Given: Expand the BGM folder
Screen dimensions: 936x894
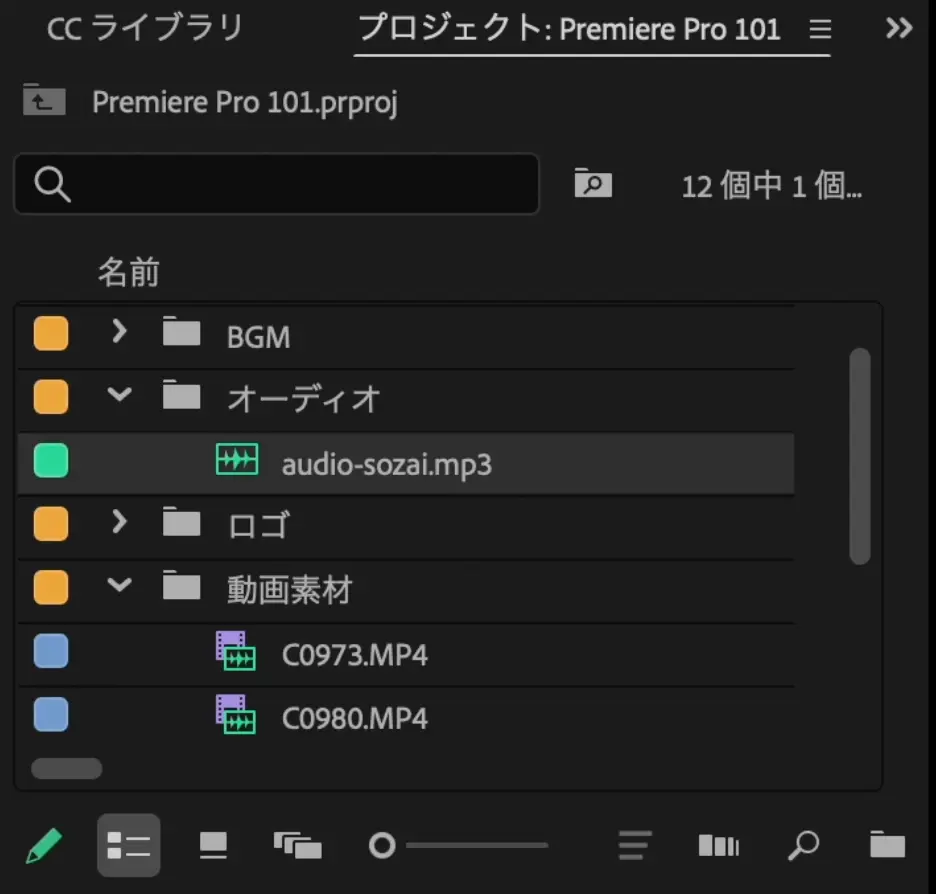Looking at the screenshot, I should pyautogui.click(x=119, y=333).
